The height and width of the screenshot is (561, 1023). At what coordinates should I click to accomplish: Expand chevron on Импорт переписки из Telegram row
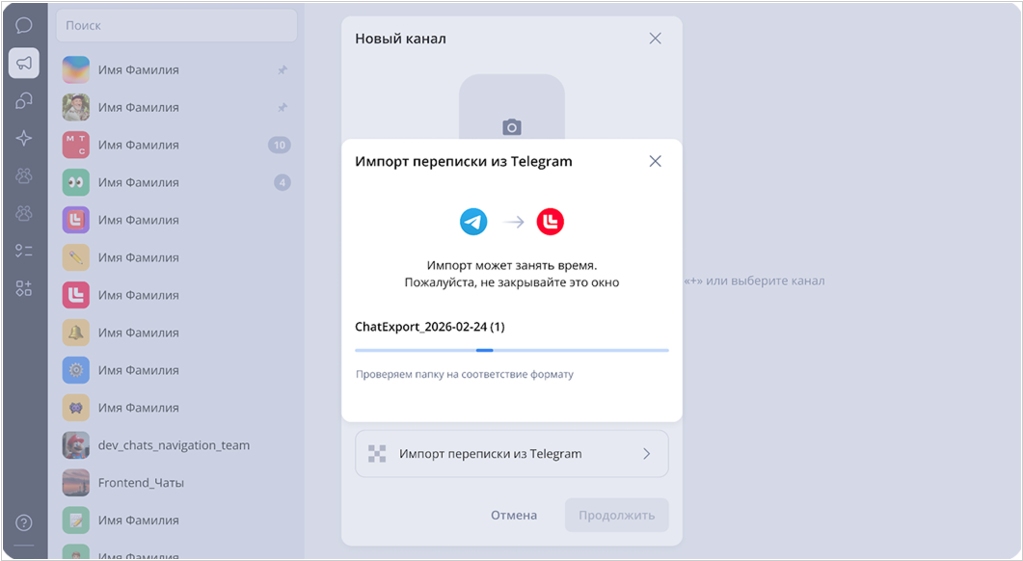(646, 454)
